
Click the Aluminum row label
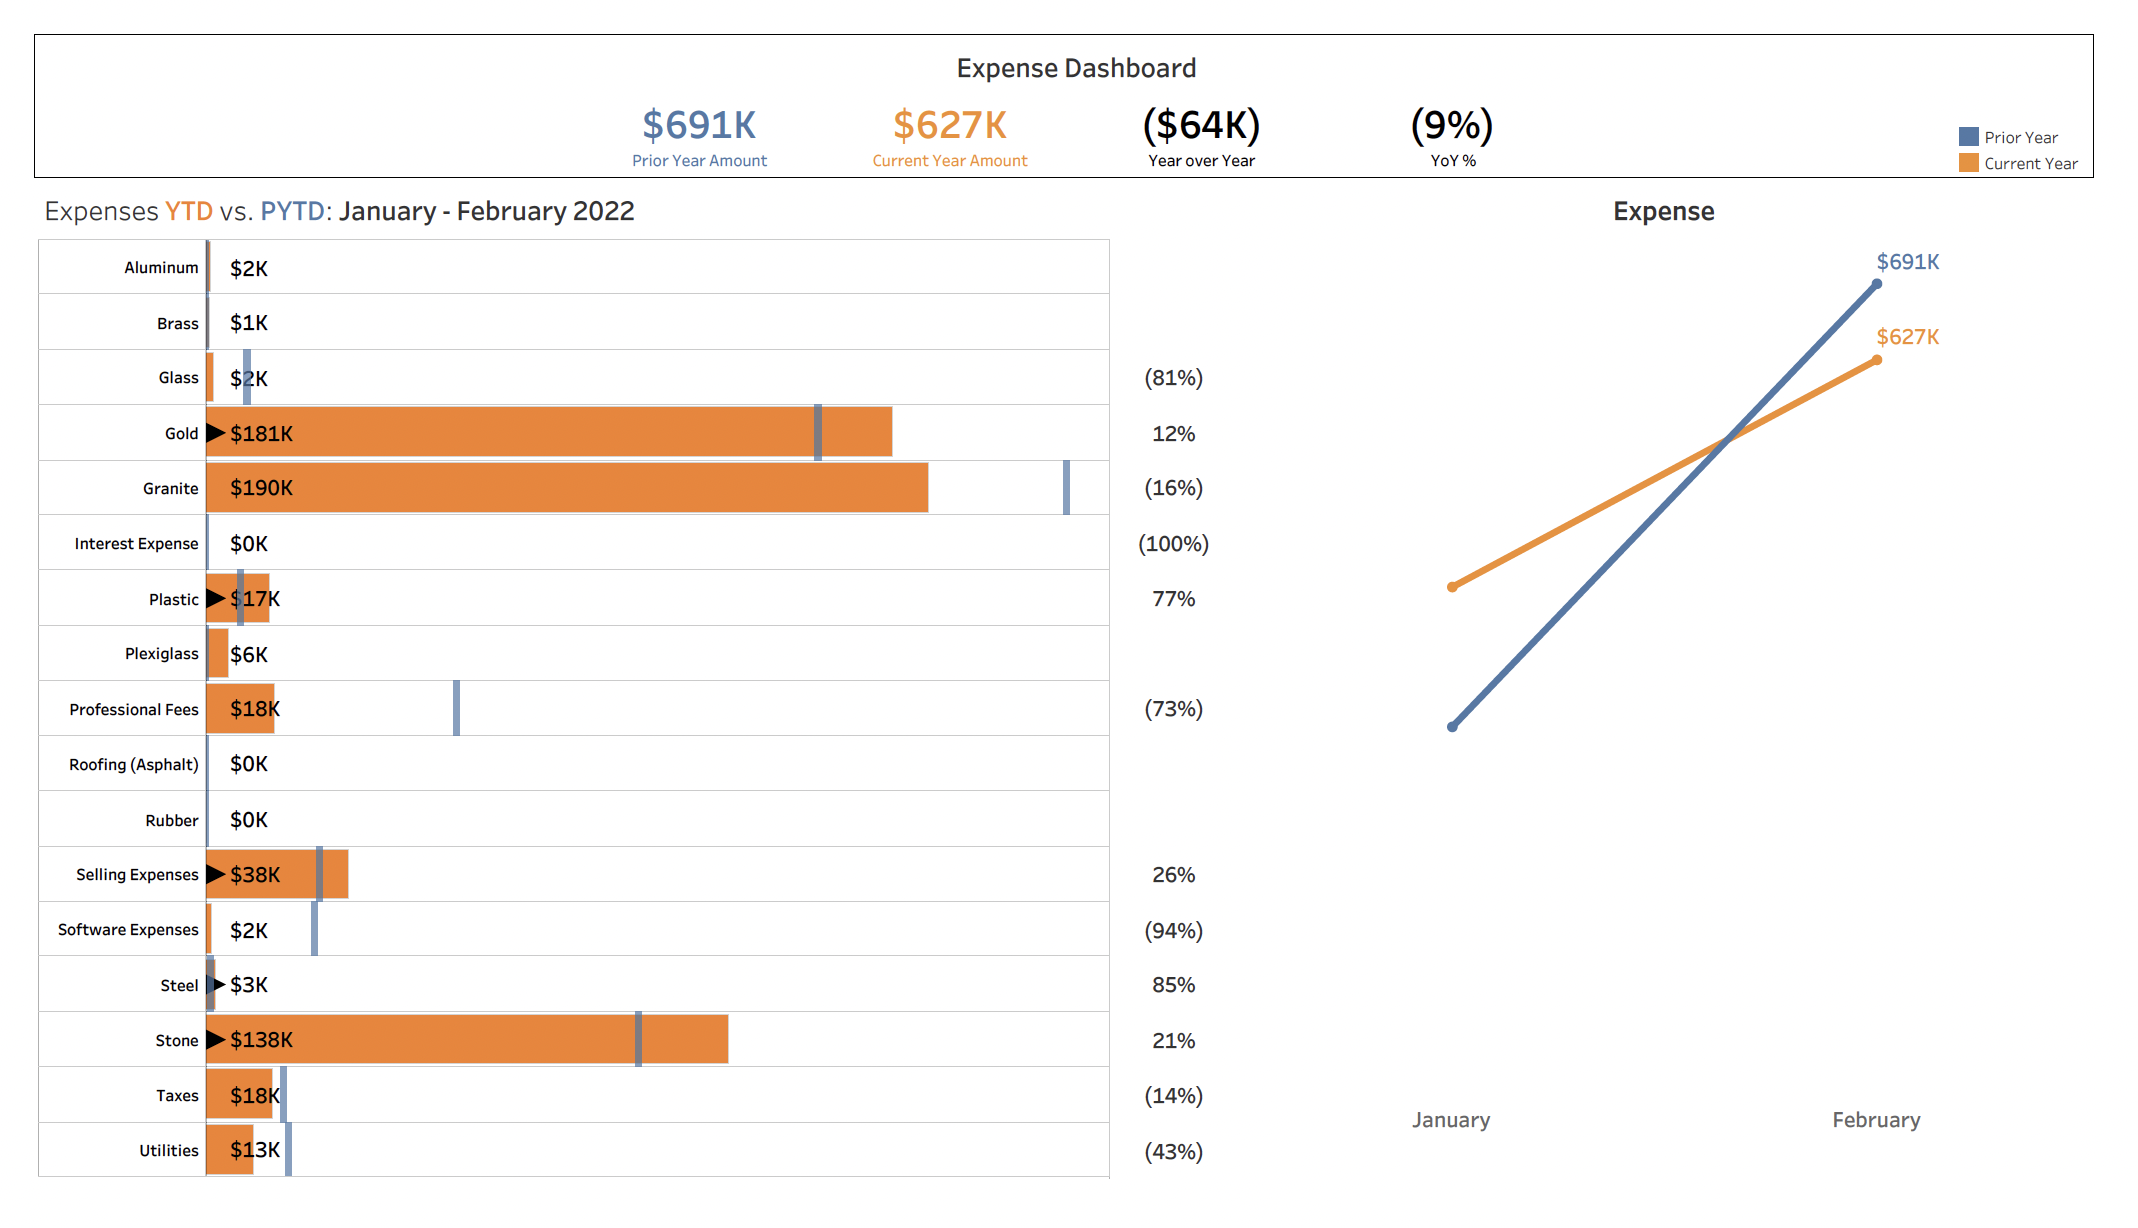[161, 268]
